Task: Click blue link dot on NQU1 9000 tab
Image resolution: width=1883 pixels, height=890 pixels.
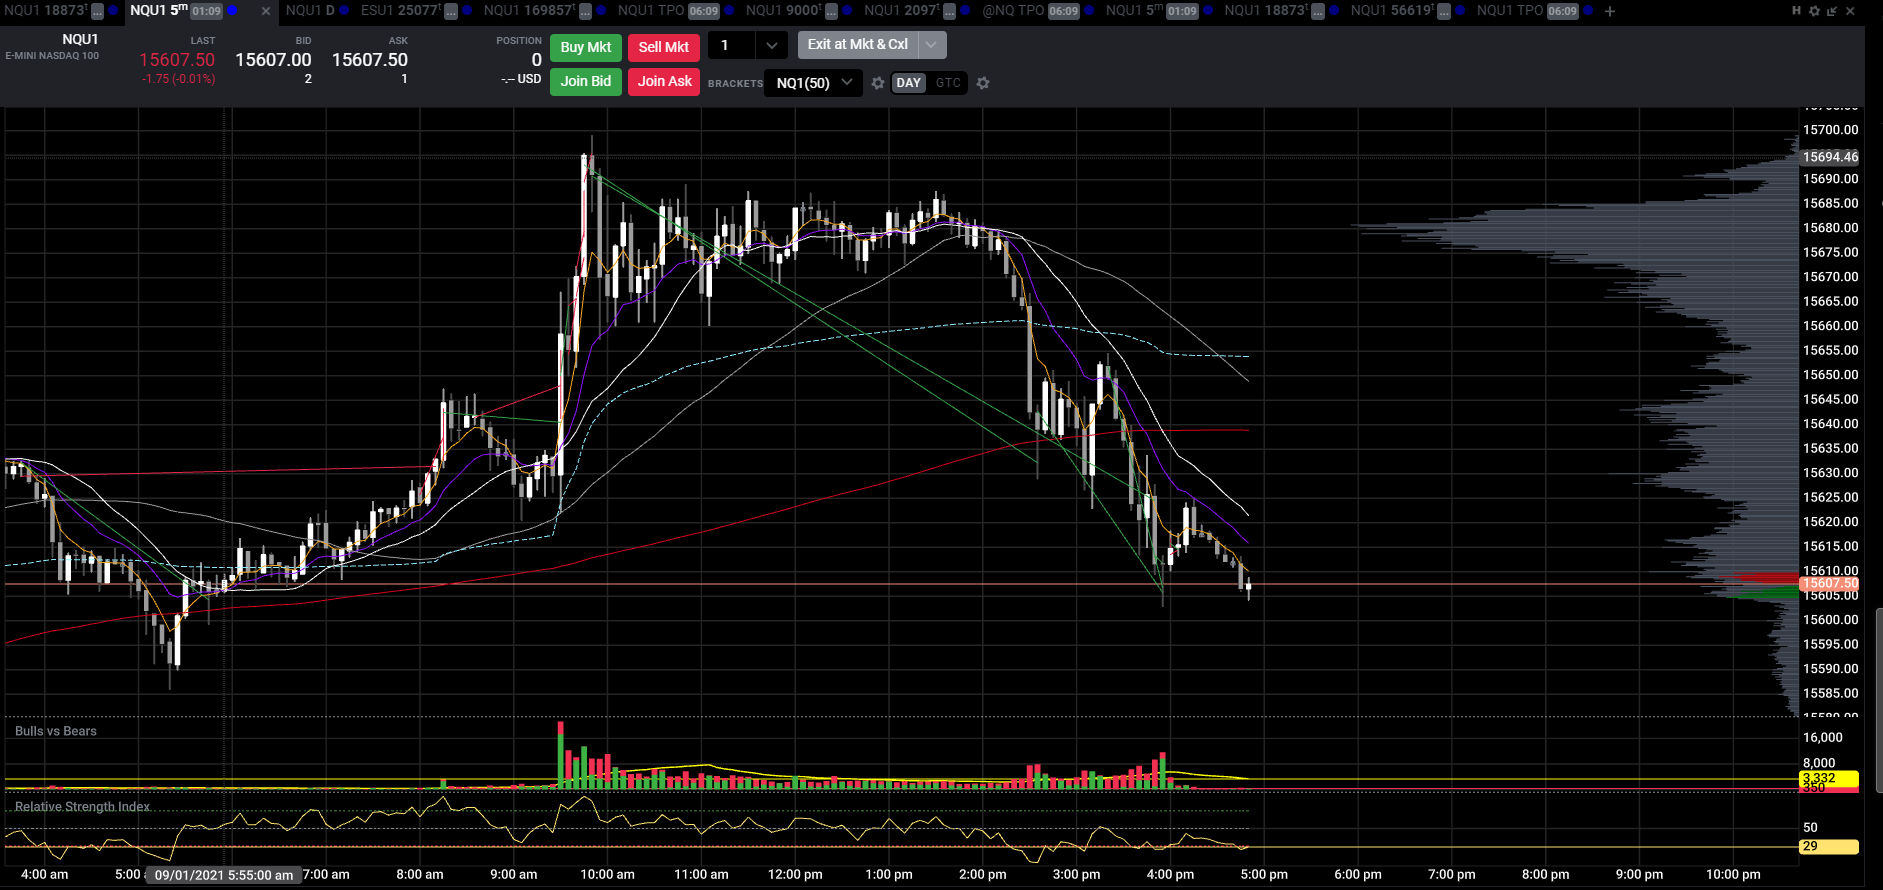Action: point(847,11)
